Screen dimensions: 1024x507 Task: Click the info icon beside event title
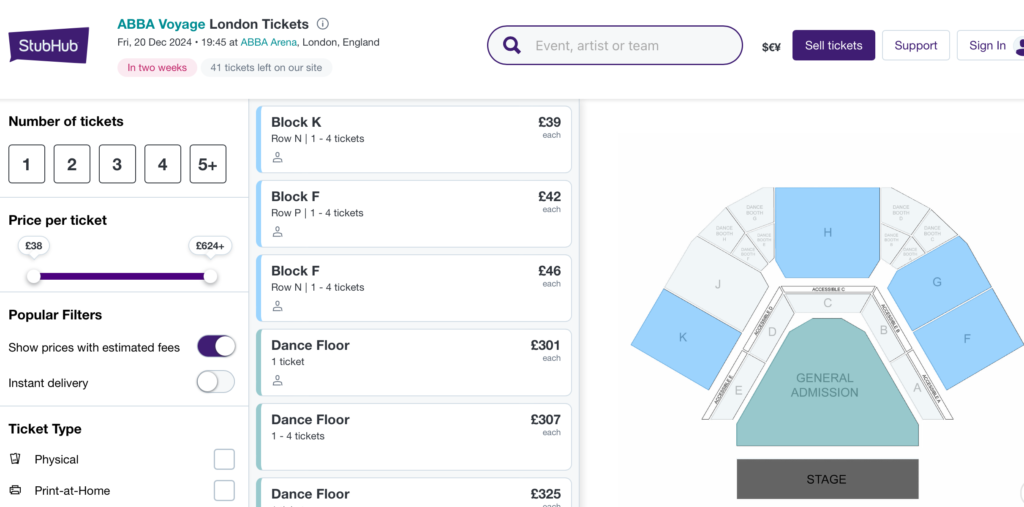coord(322,24)
